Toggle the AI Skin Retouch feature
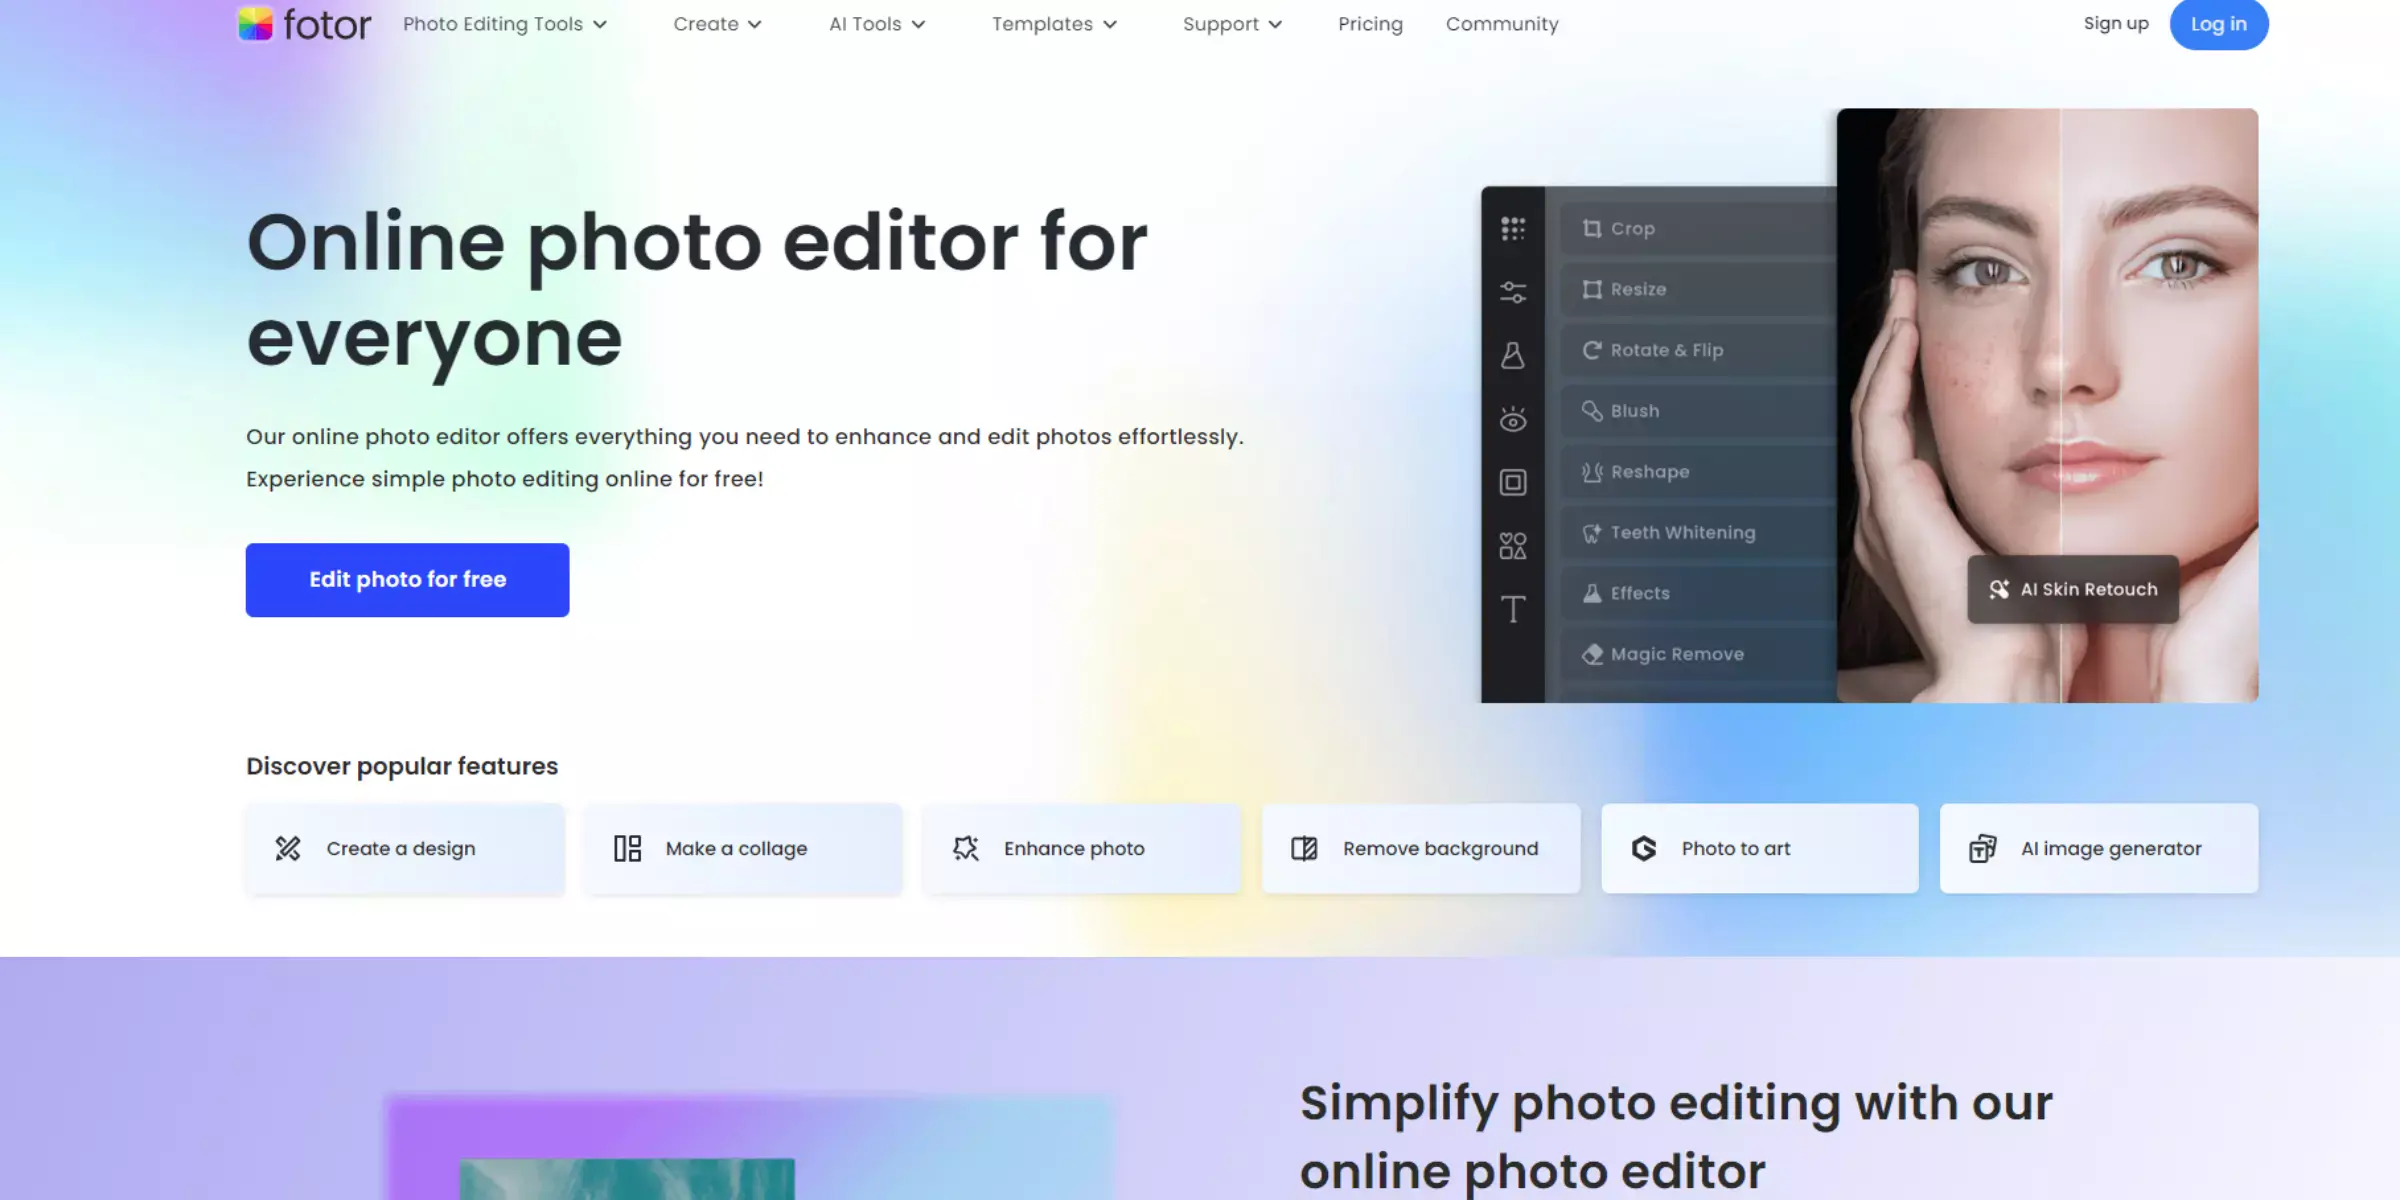 point(2072,588)
